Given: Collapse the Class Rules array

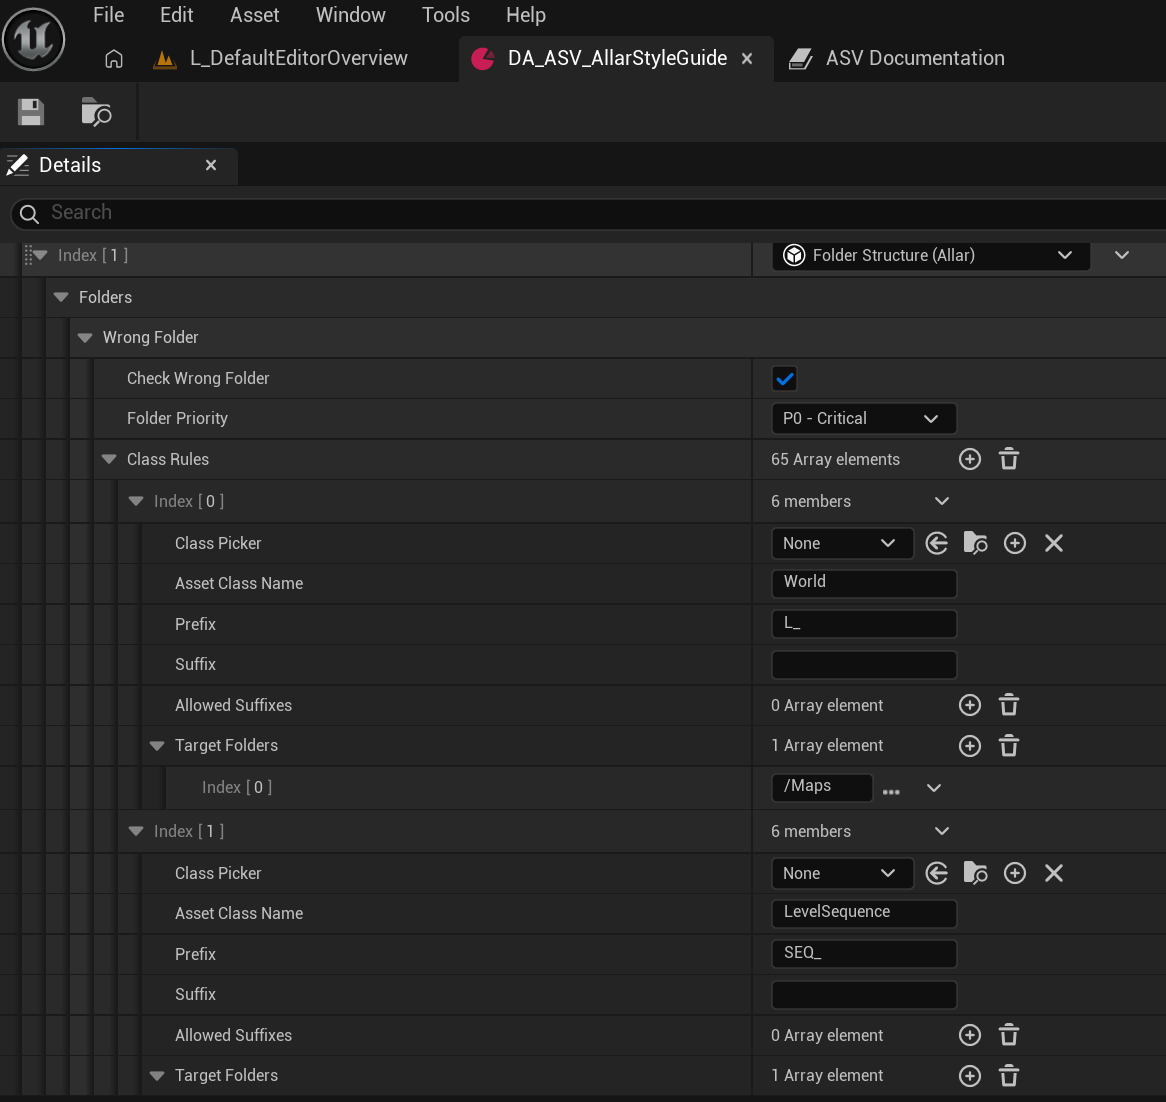Looking at the screenshot, I should coord(109,460).
